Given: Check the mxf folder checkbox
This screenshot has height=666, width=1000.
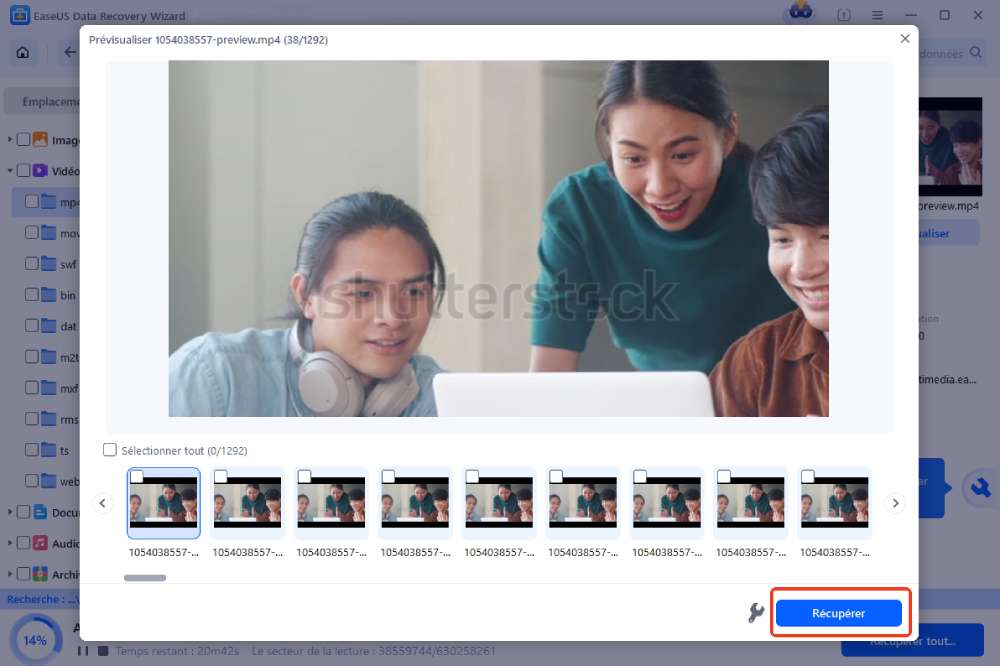Looking at the screenshot, I should point(32,387).
